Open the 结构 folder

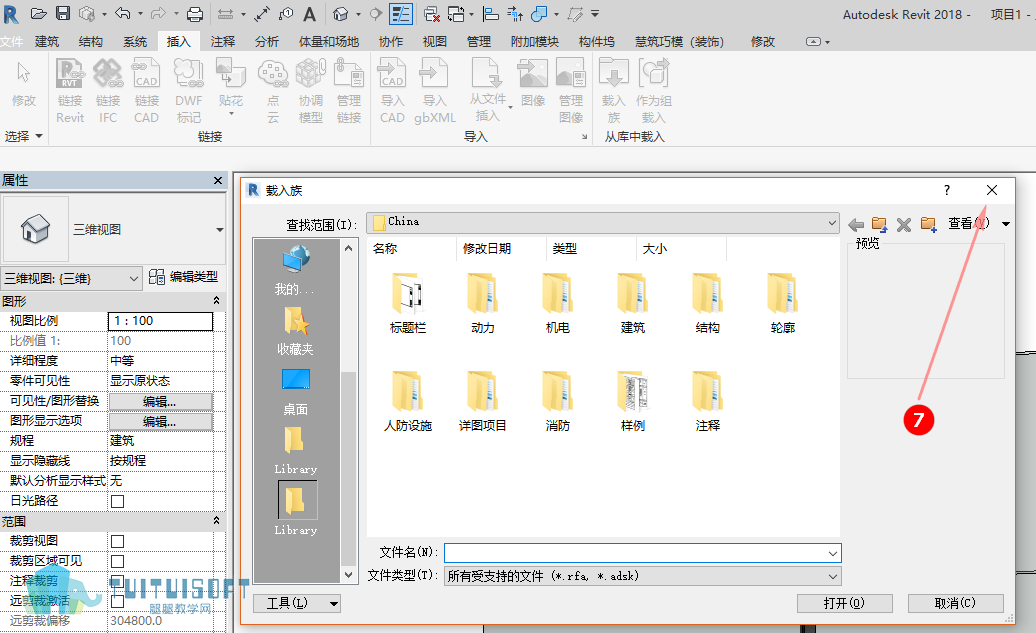(x=707, y=303)
